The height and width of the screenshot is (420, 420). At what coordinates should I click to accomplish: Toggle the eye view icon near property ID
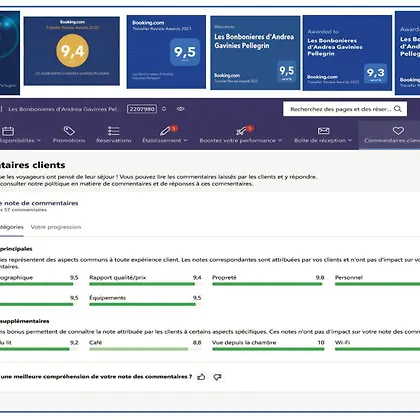pos(181,109)
